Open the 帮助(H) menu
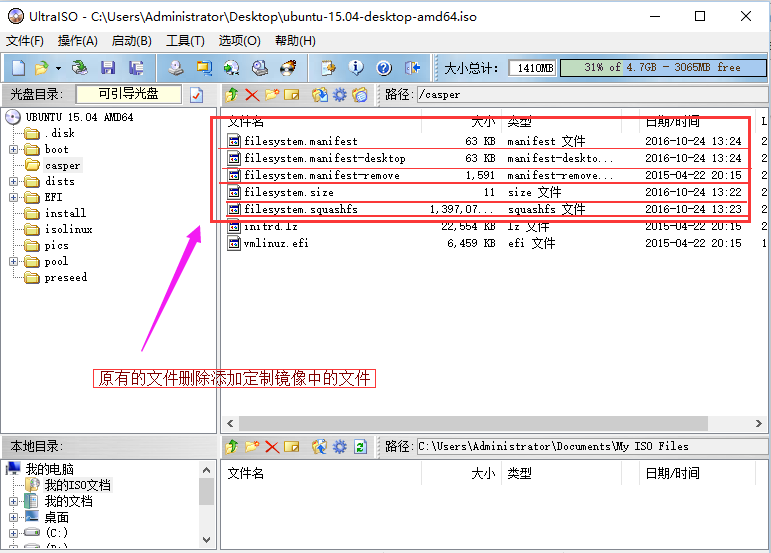 295,41
